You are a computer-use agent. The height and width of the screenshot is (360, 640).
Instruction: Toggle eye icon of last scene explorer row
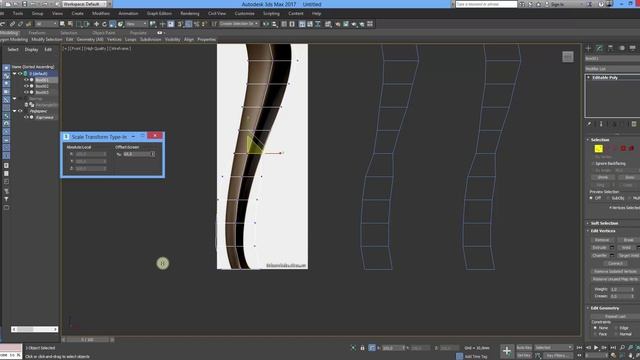pyautogui.click(x=26, y=117)
